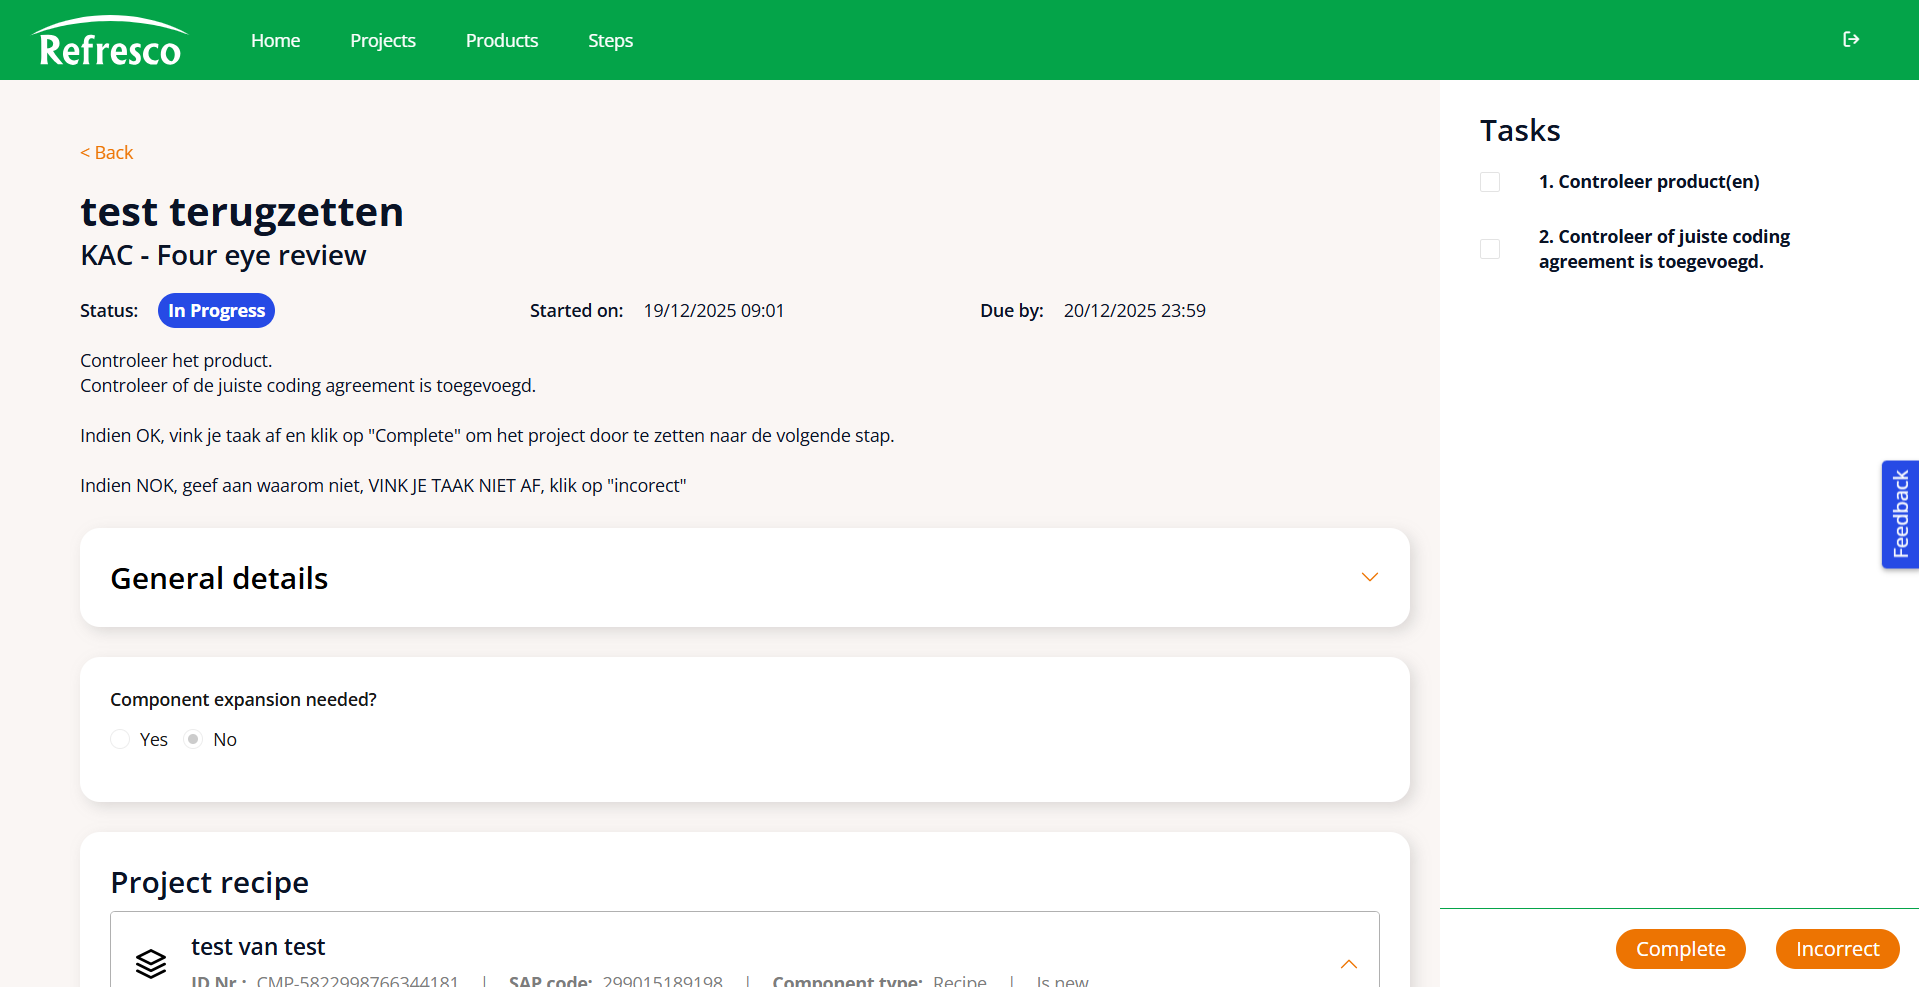This screenshot has height=987, width=1919.
Task: Click the In Progress status badge
Action: (x=216, y=311)
